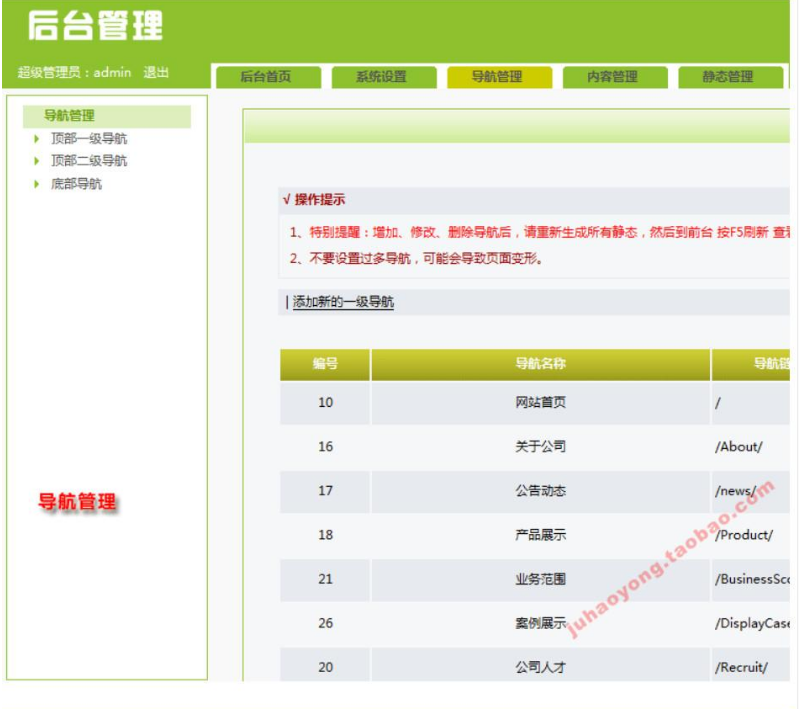Select 底部导航 in the sidebar
Screen dimensions: 799x709
[x=76, y=184]
